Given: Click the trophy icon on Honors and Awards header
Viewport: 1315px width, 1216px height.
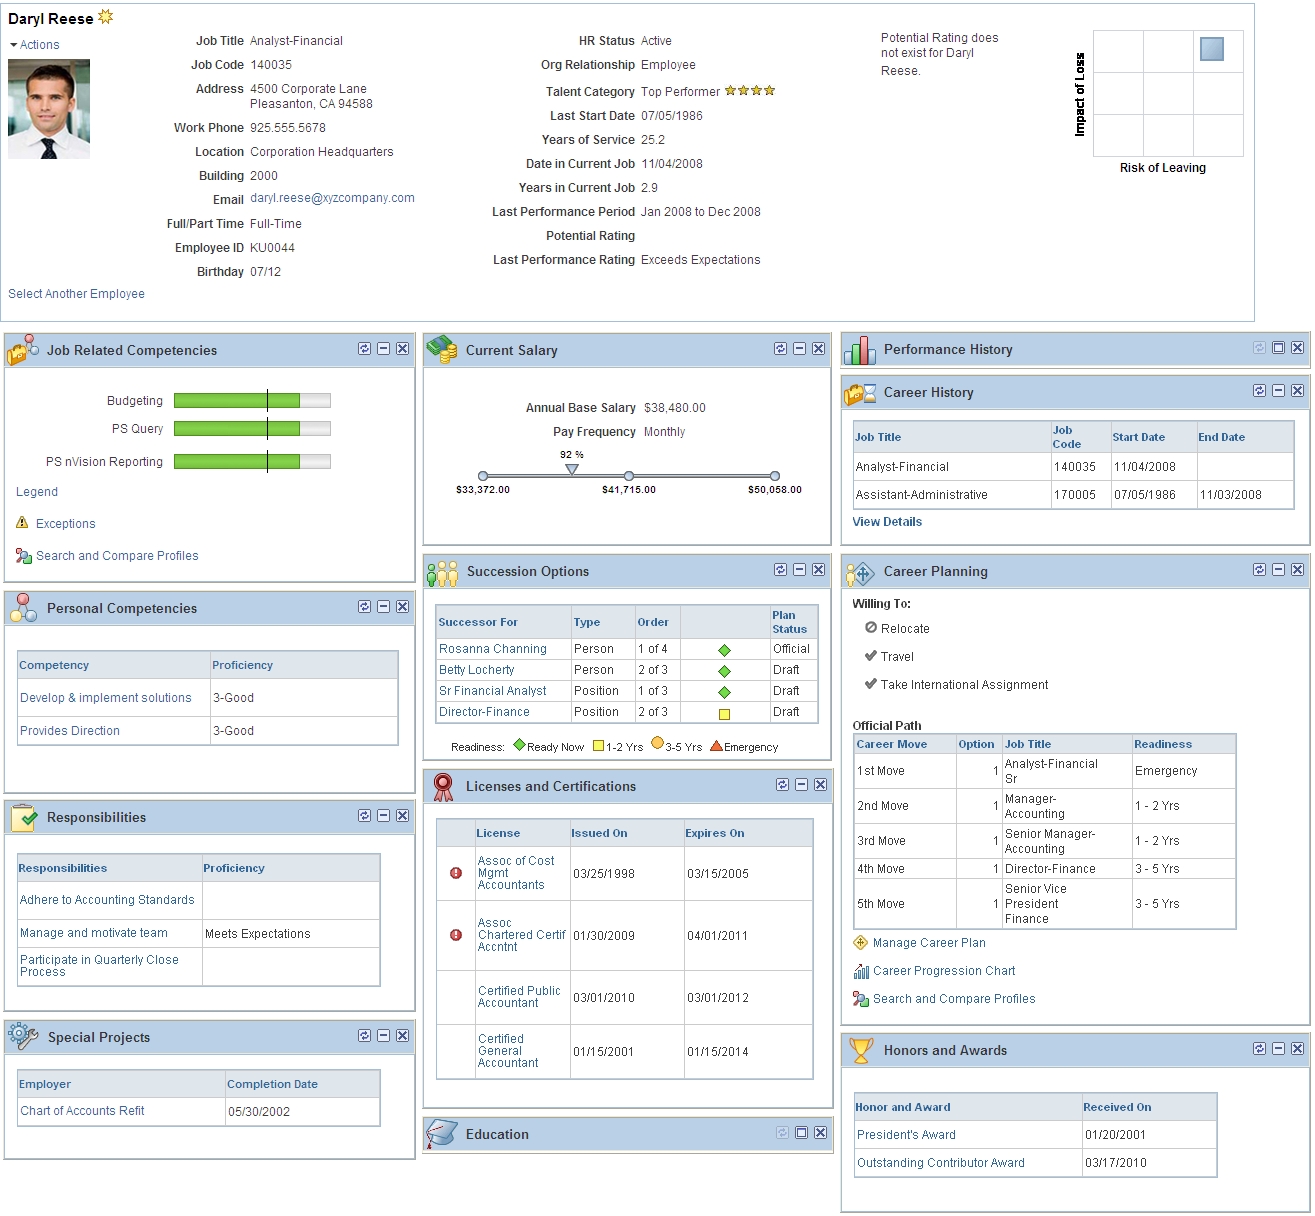Looking at the screenshot, I should [861, 1049].
